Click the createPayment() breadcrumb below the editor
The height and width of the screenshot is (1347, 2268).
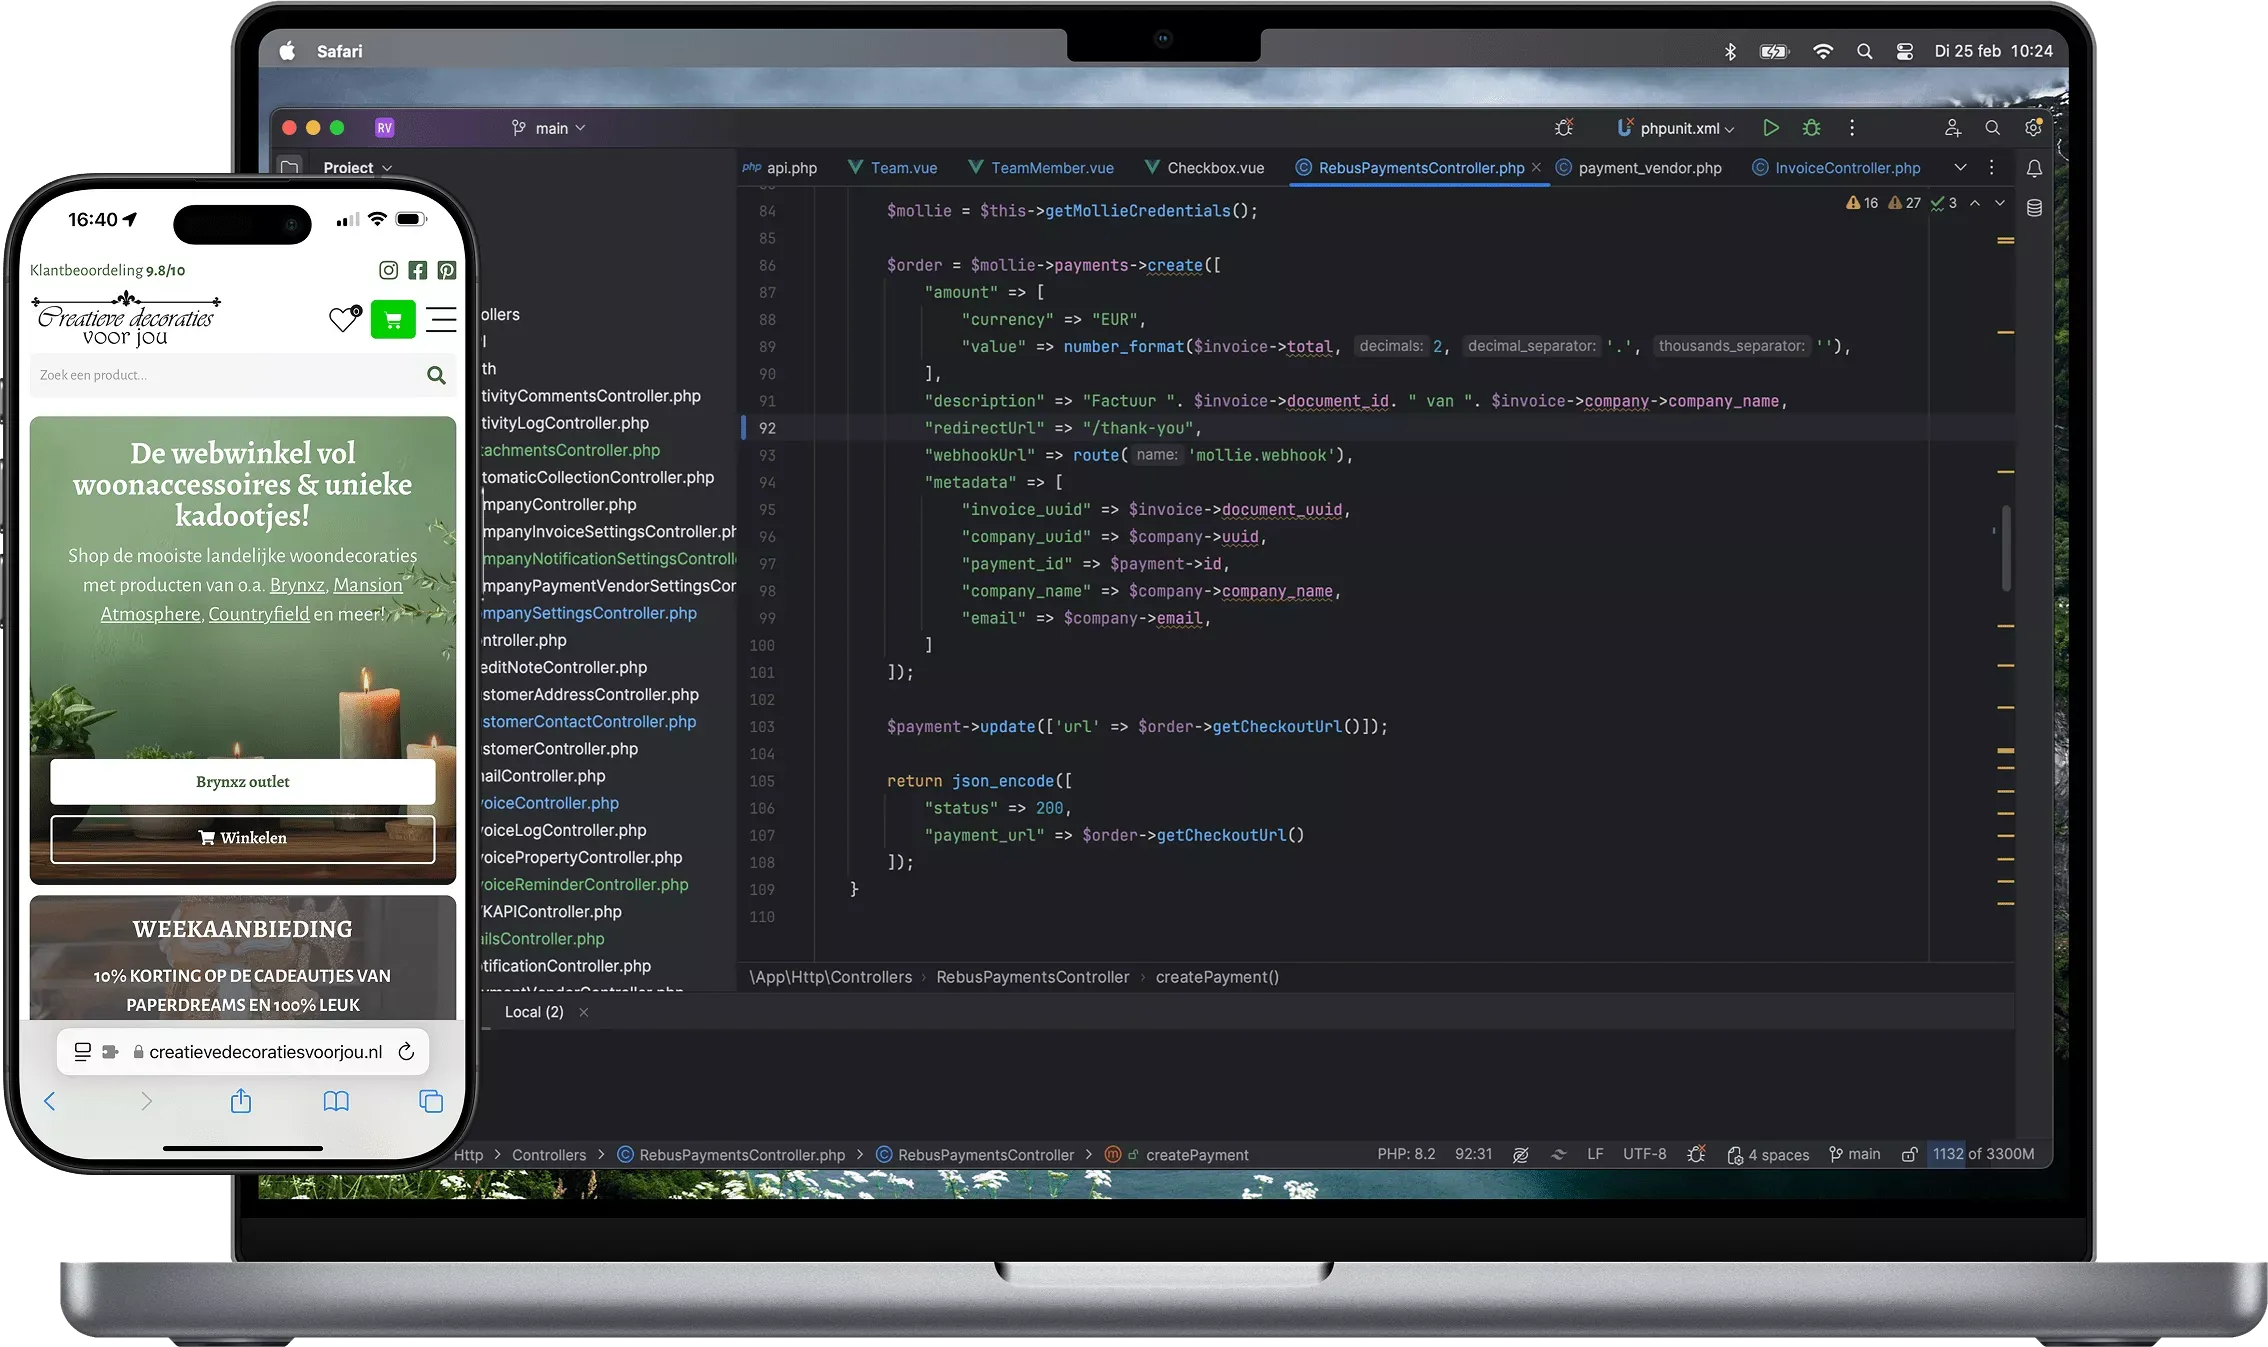click(x=1217, y=977)
